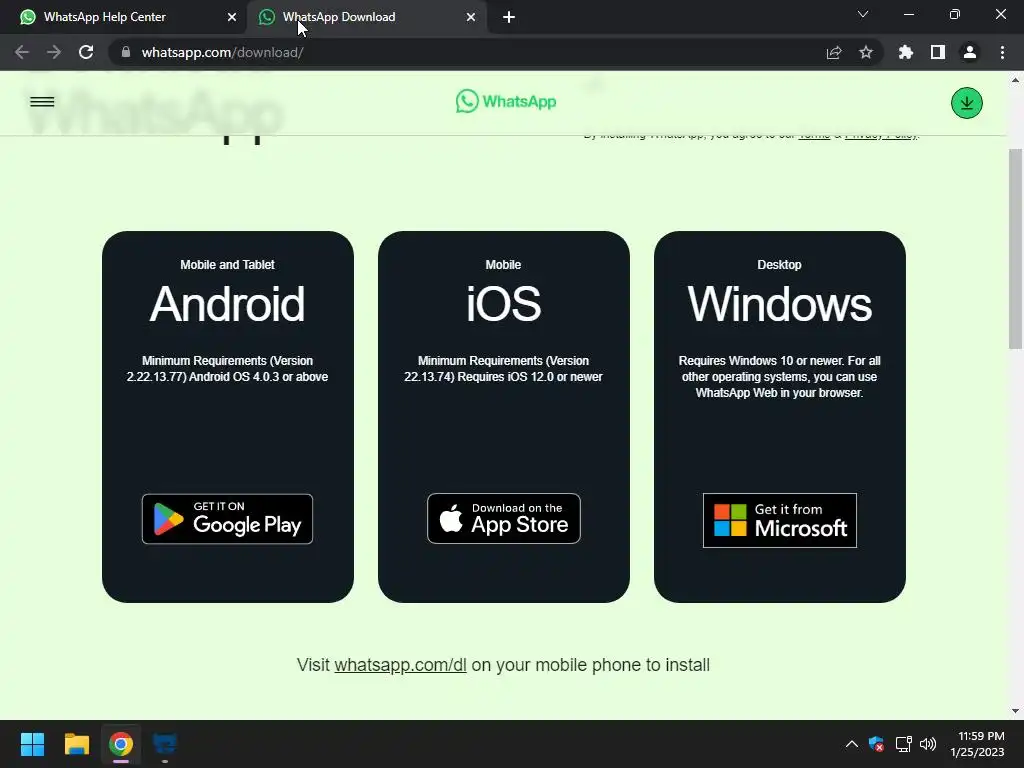Close the WhatsApp Help Center tab
This screenshot has width=1024, height=768.
pos(232,17)
